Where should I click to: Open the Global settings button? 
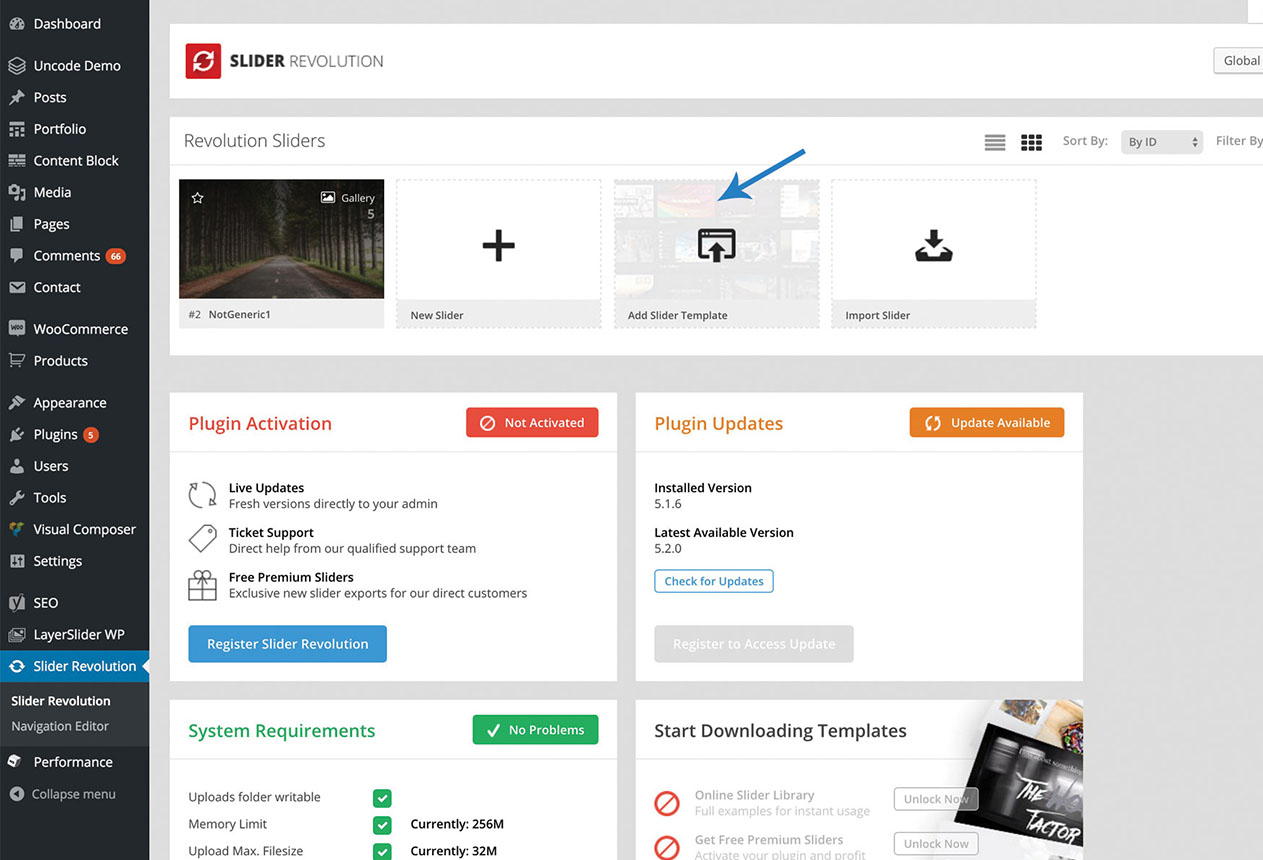pyautogui.click(x=1240, y=61)
